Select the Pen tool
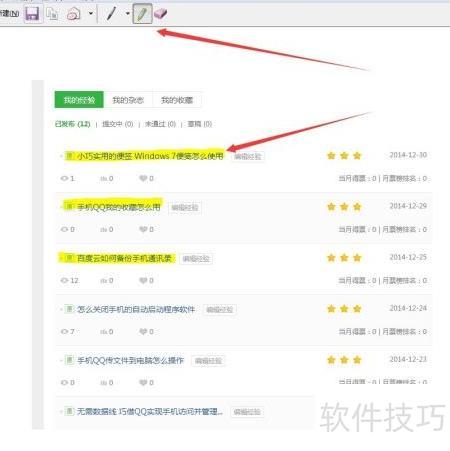The width and height of the screenshot is (450, 451). tap(111, 14)
